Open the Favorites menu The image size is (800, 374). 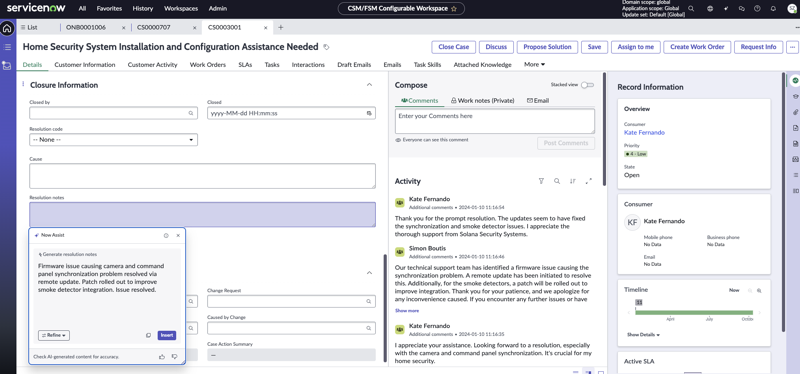pos(109,9)
